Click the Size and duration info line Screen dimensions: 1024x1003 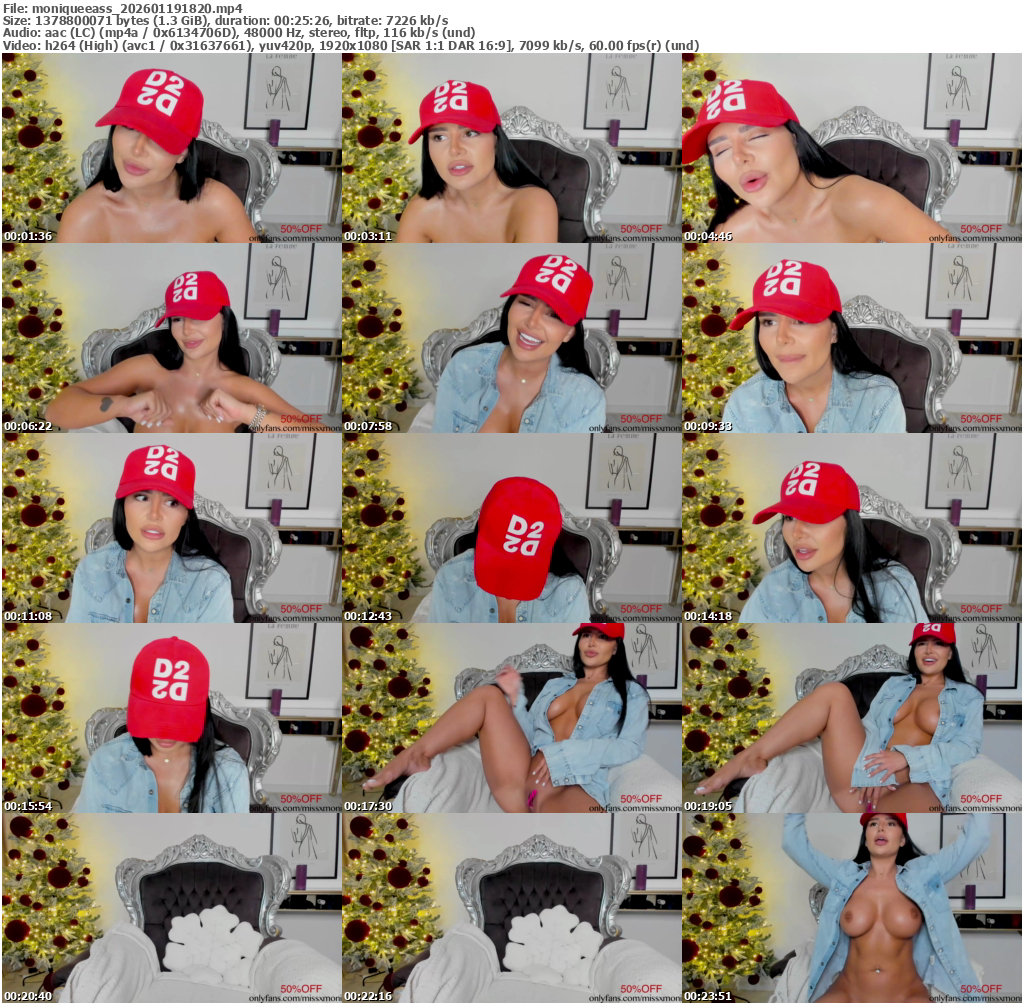tap(225, 20)
